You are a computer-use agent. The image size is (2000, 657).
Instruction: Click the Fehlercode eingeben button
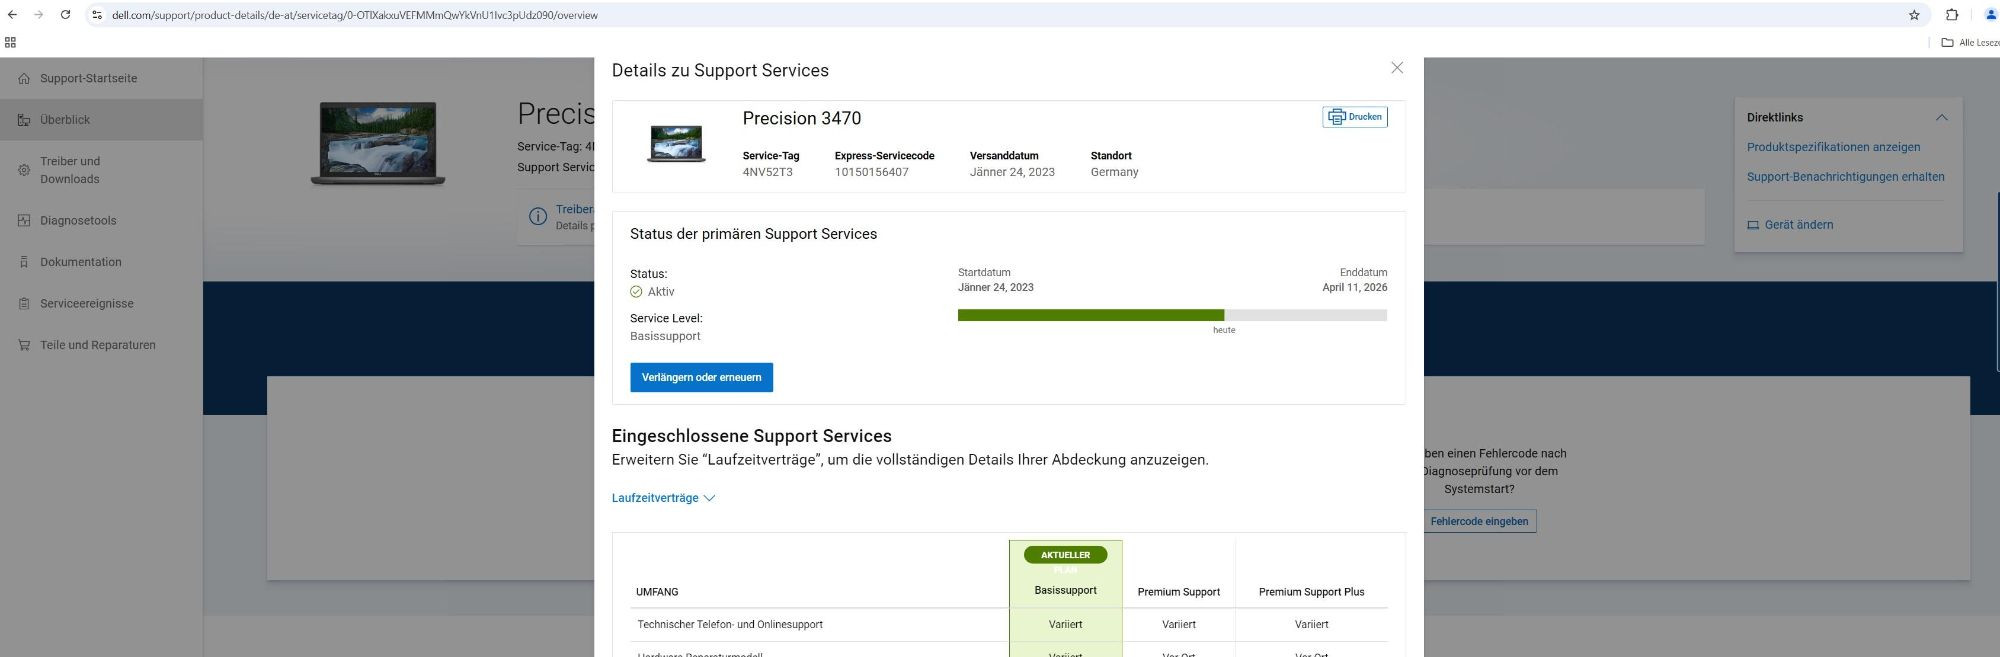pyautogui.click(x=1479, y=521)
